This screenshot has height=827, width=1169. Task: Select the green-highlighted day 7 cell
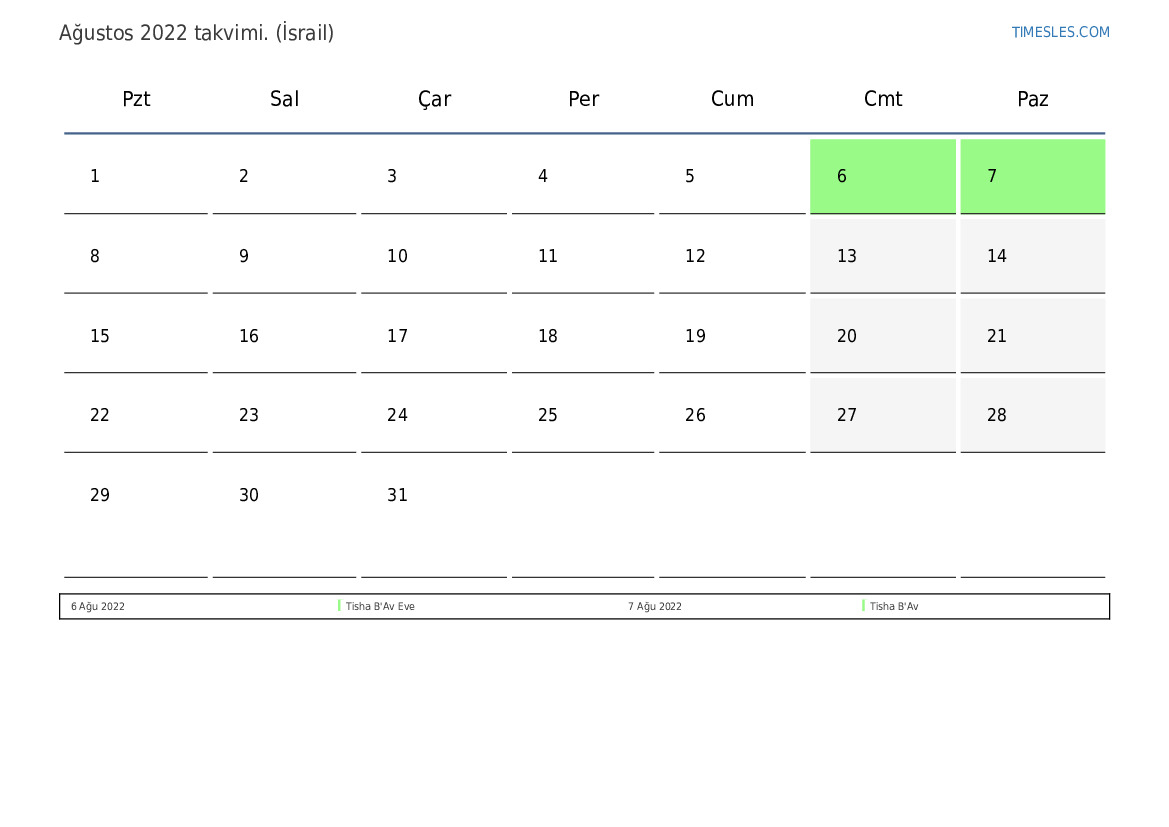(1033, 176)
